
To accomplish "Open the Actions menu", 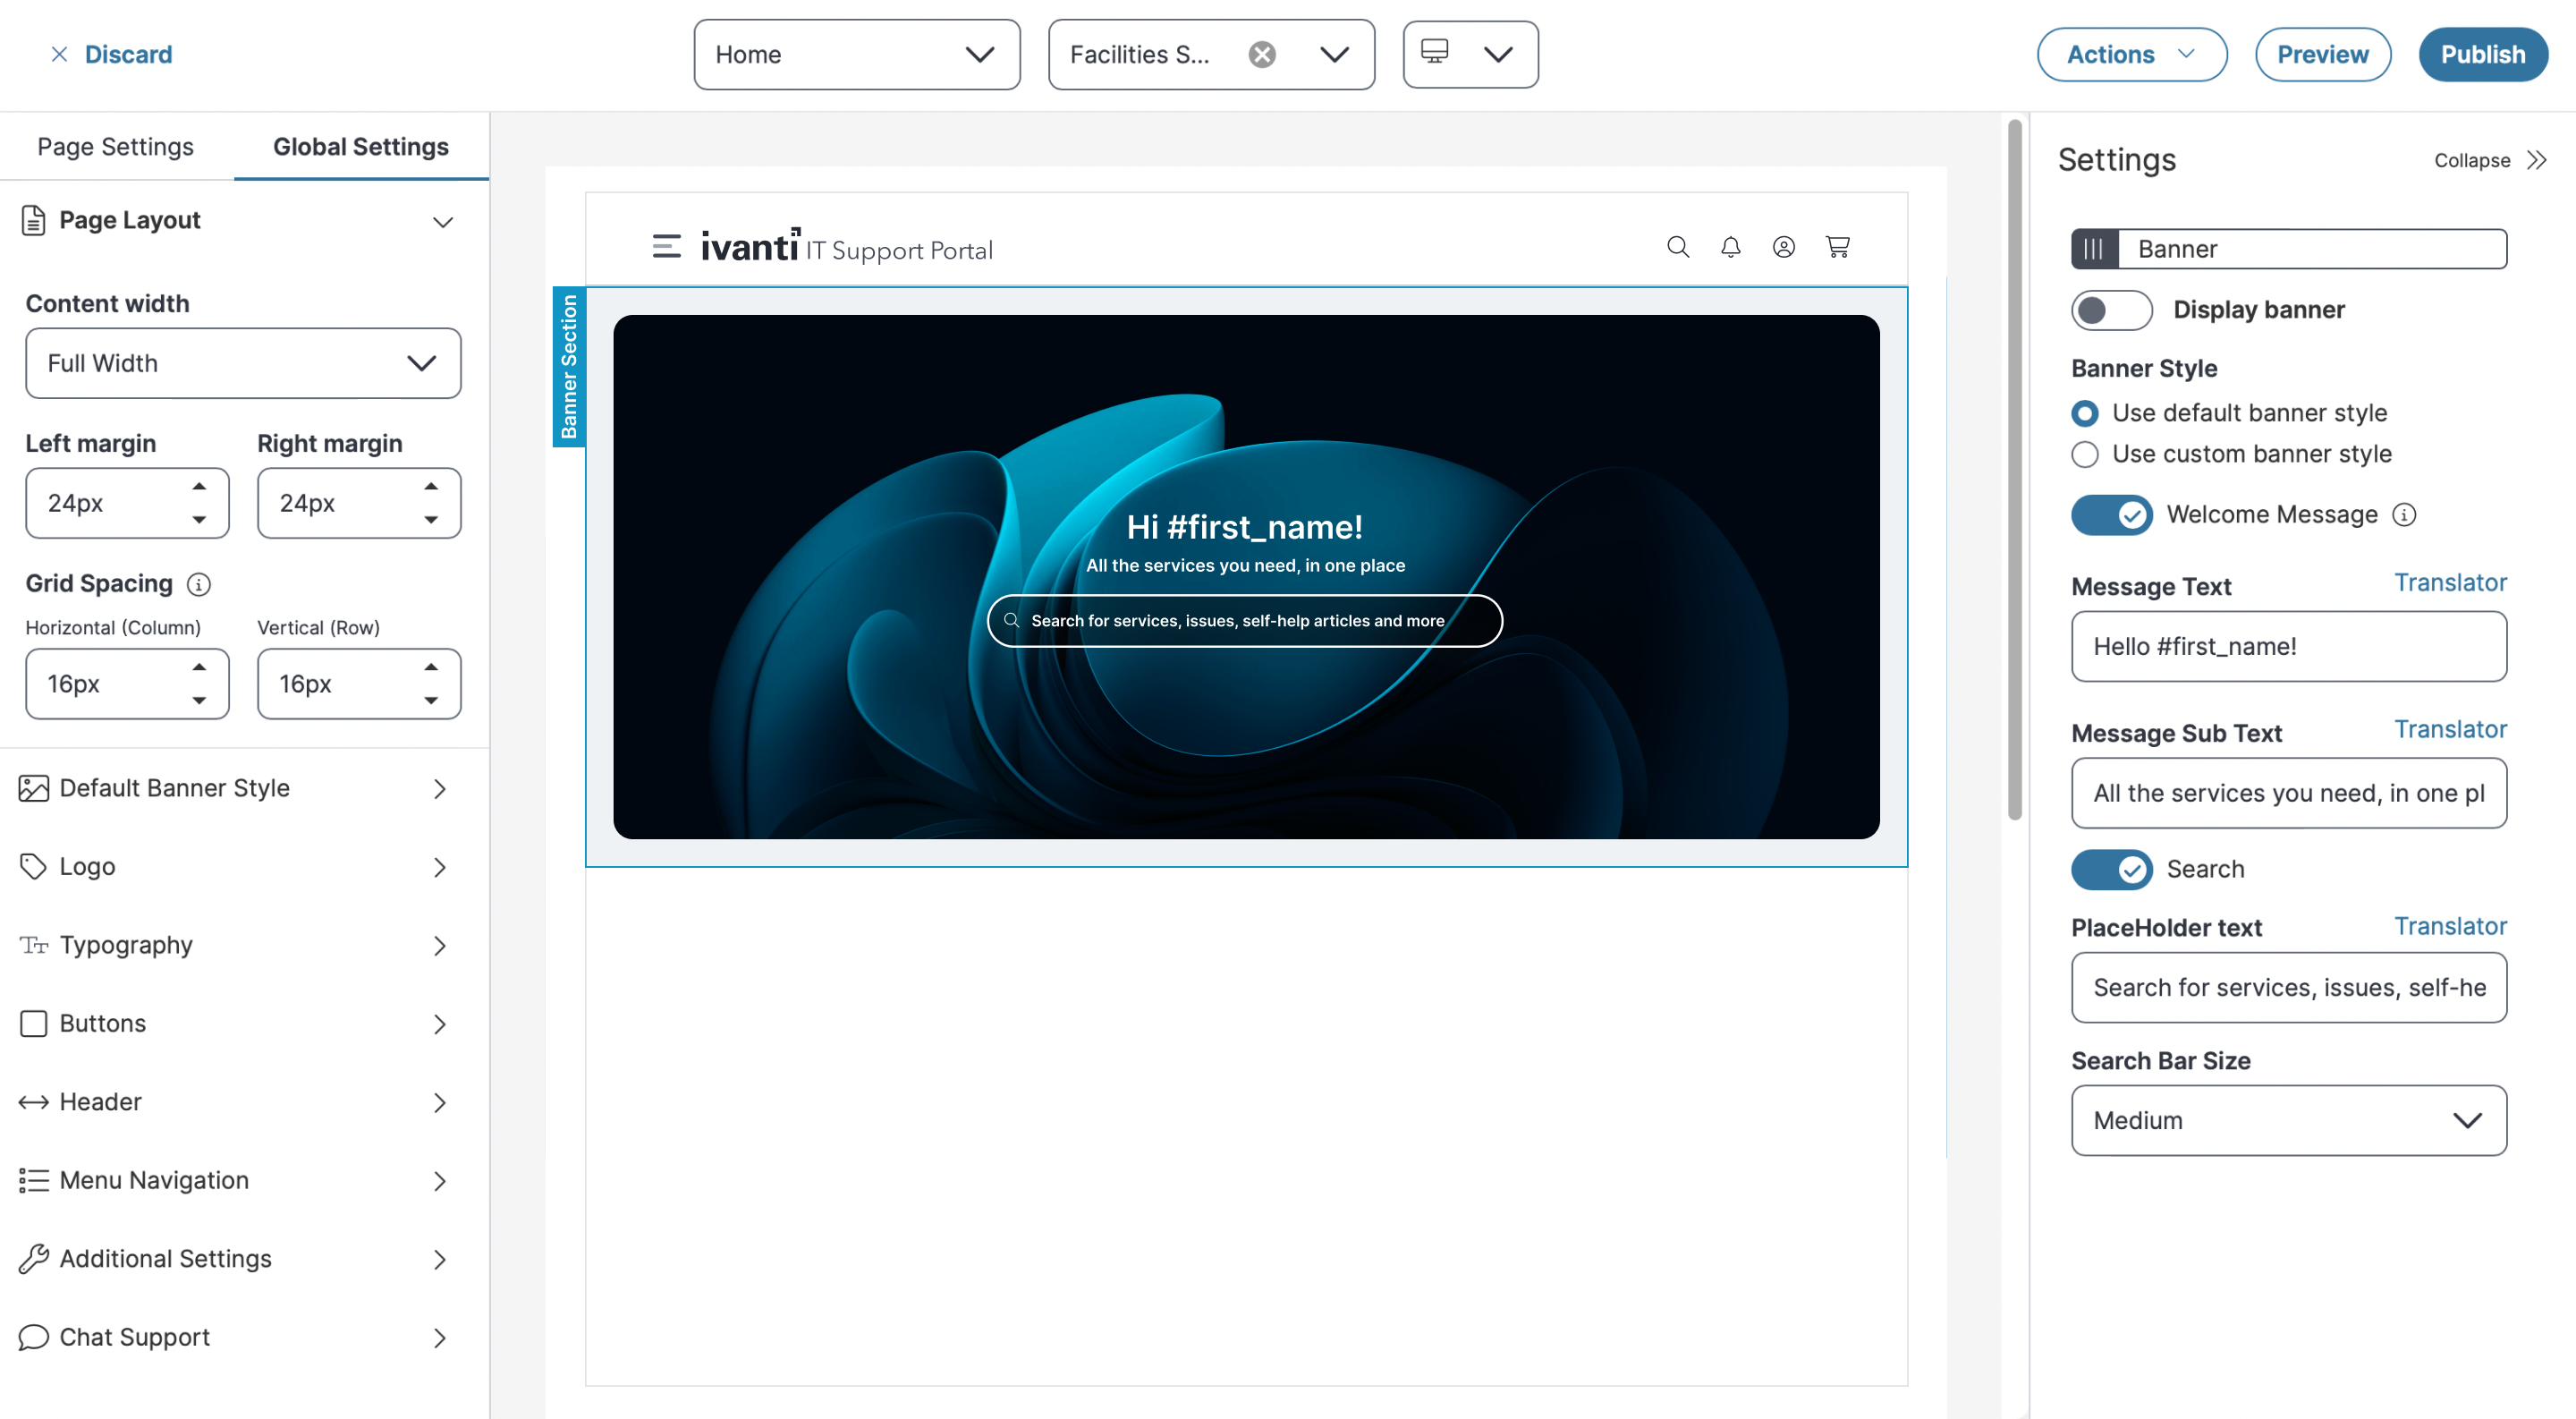I will pos(2131,55).
